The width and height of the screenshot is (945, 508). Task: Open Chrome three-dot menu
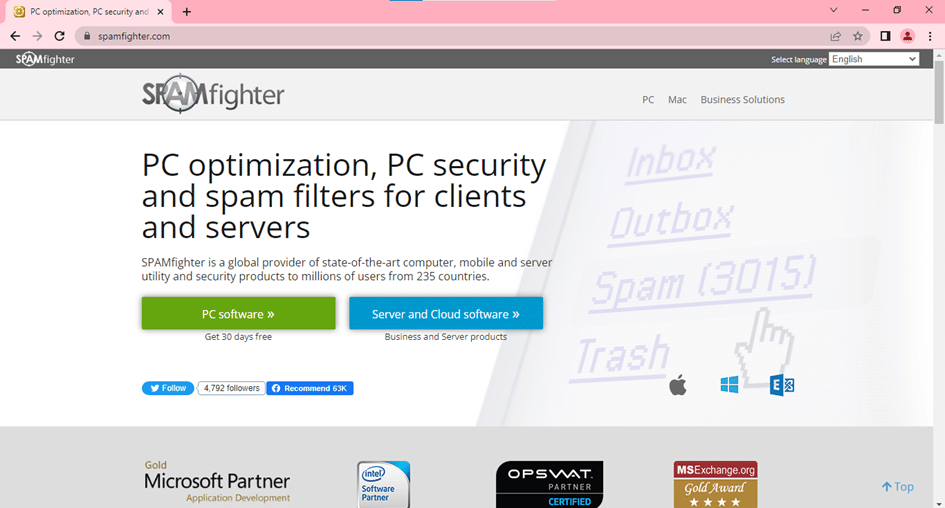(930, 36)
